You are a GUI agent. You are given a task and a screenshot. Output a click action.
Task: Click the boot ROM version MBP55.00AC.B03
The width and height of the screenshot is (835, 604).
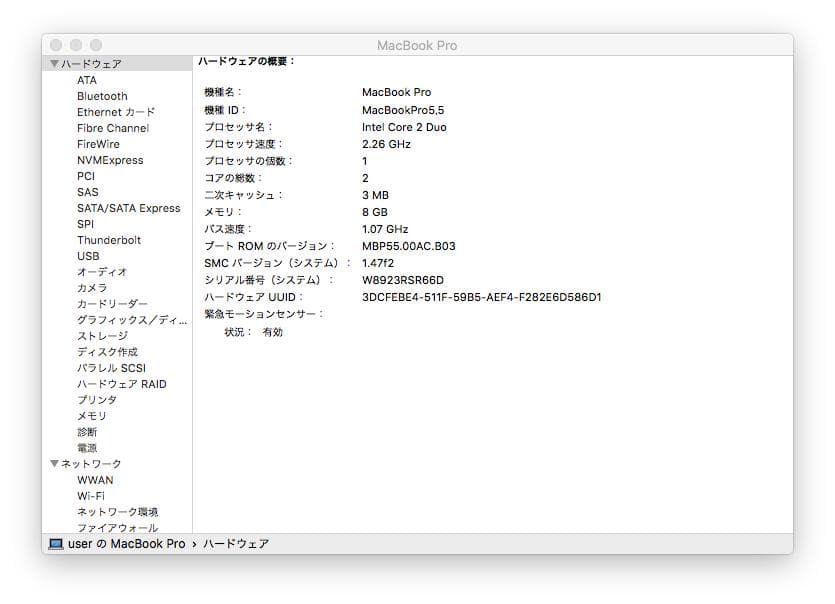(x=409, y=246)
